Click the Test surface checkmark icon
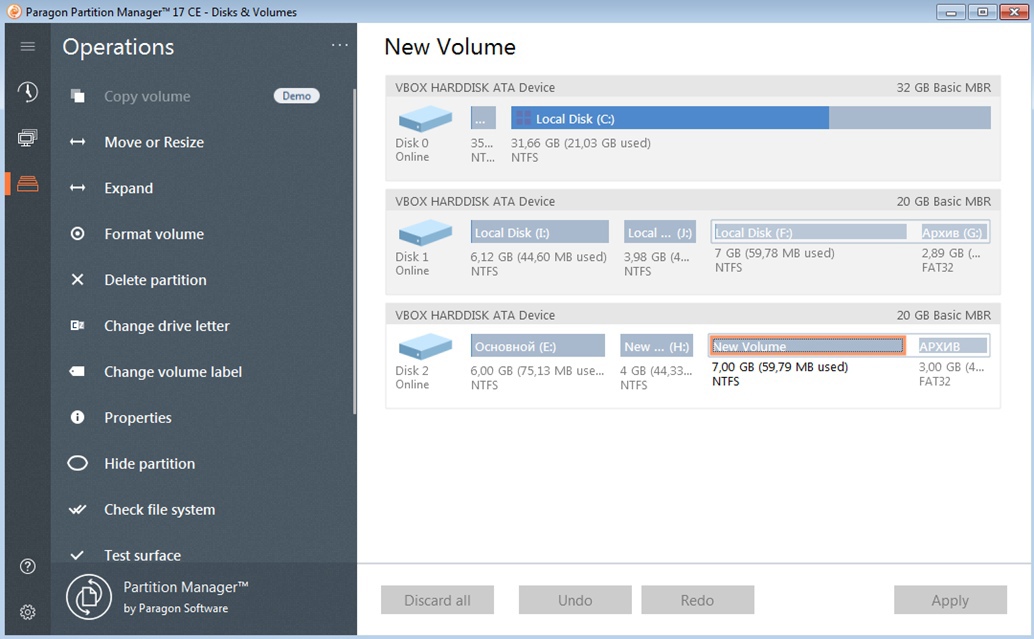1034x639 pixels. tap(78, 555)
